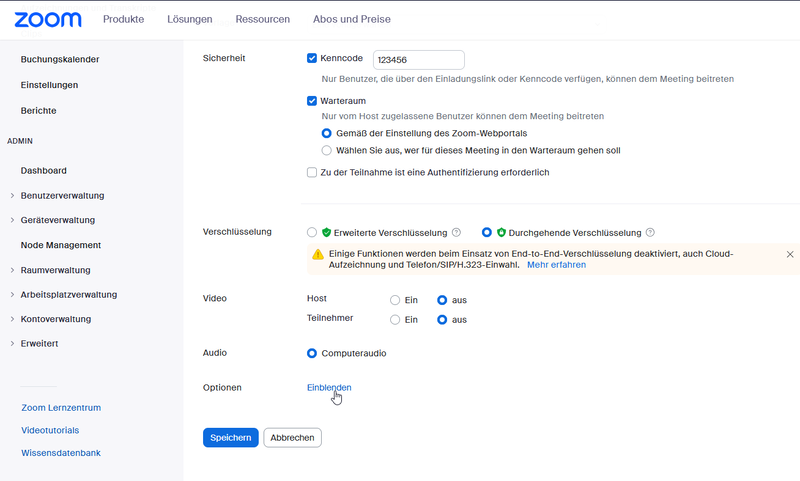
Task: Disable the Warteraum checkbox
Action: 312,101
